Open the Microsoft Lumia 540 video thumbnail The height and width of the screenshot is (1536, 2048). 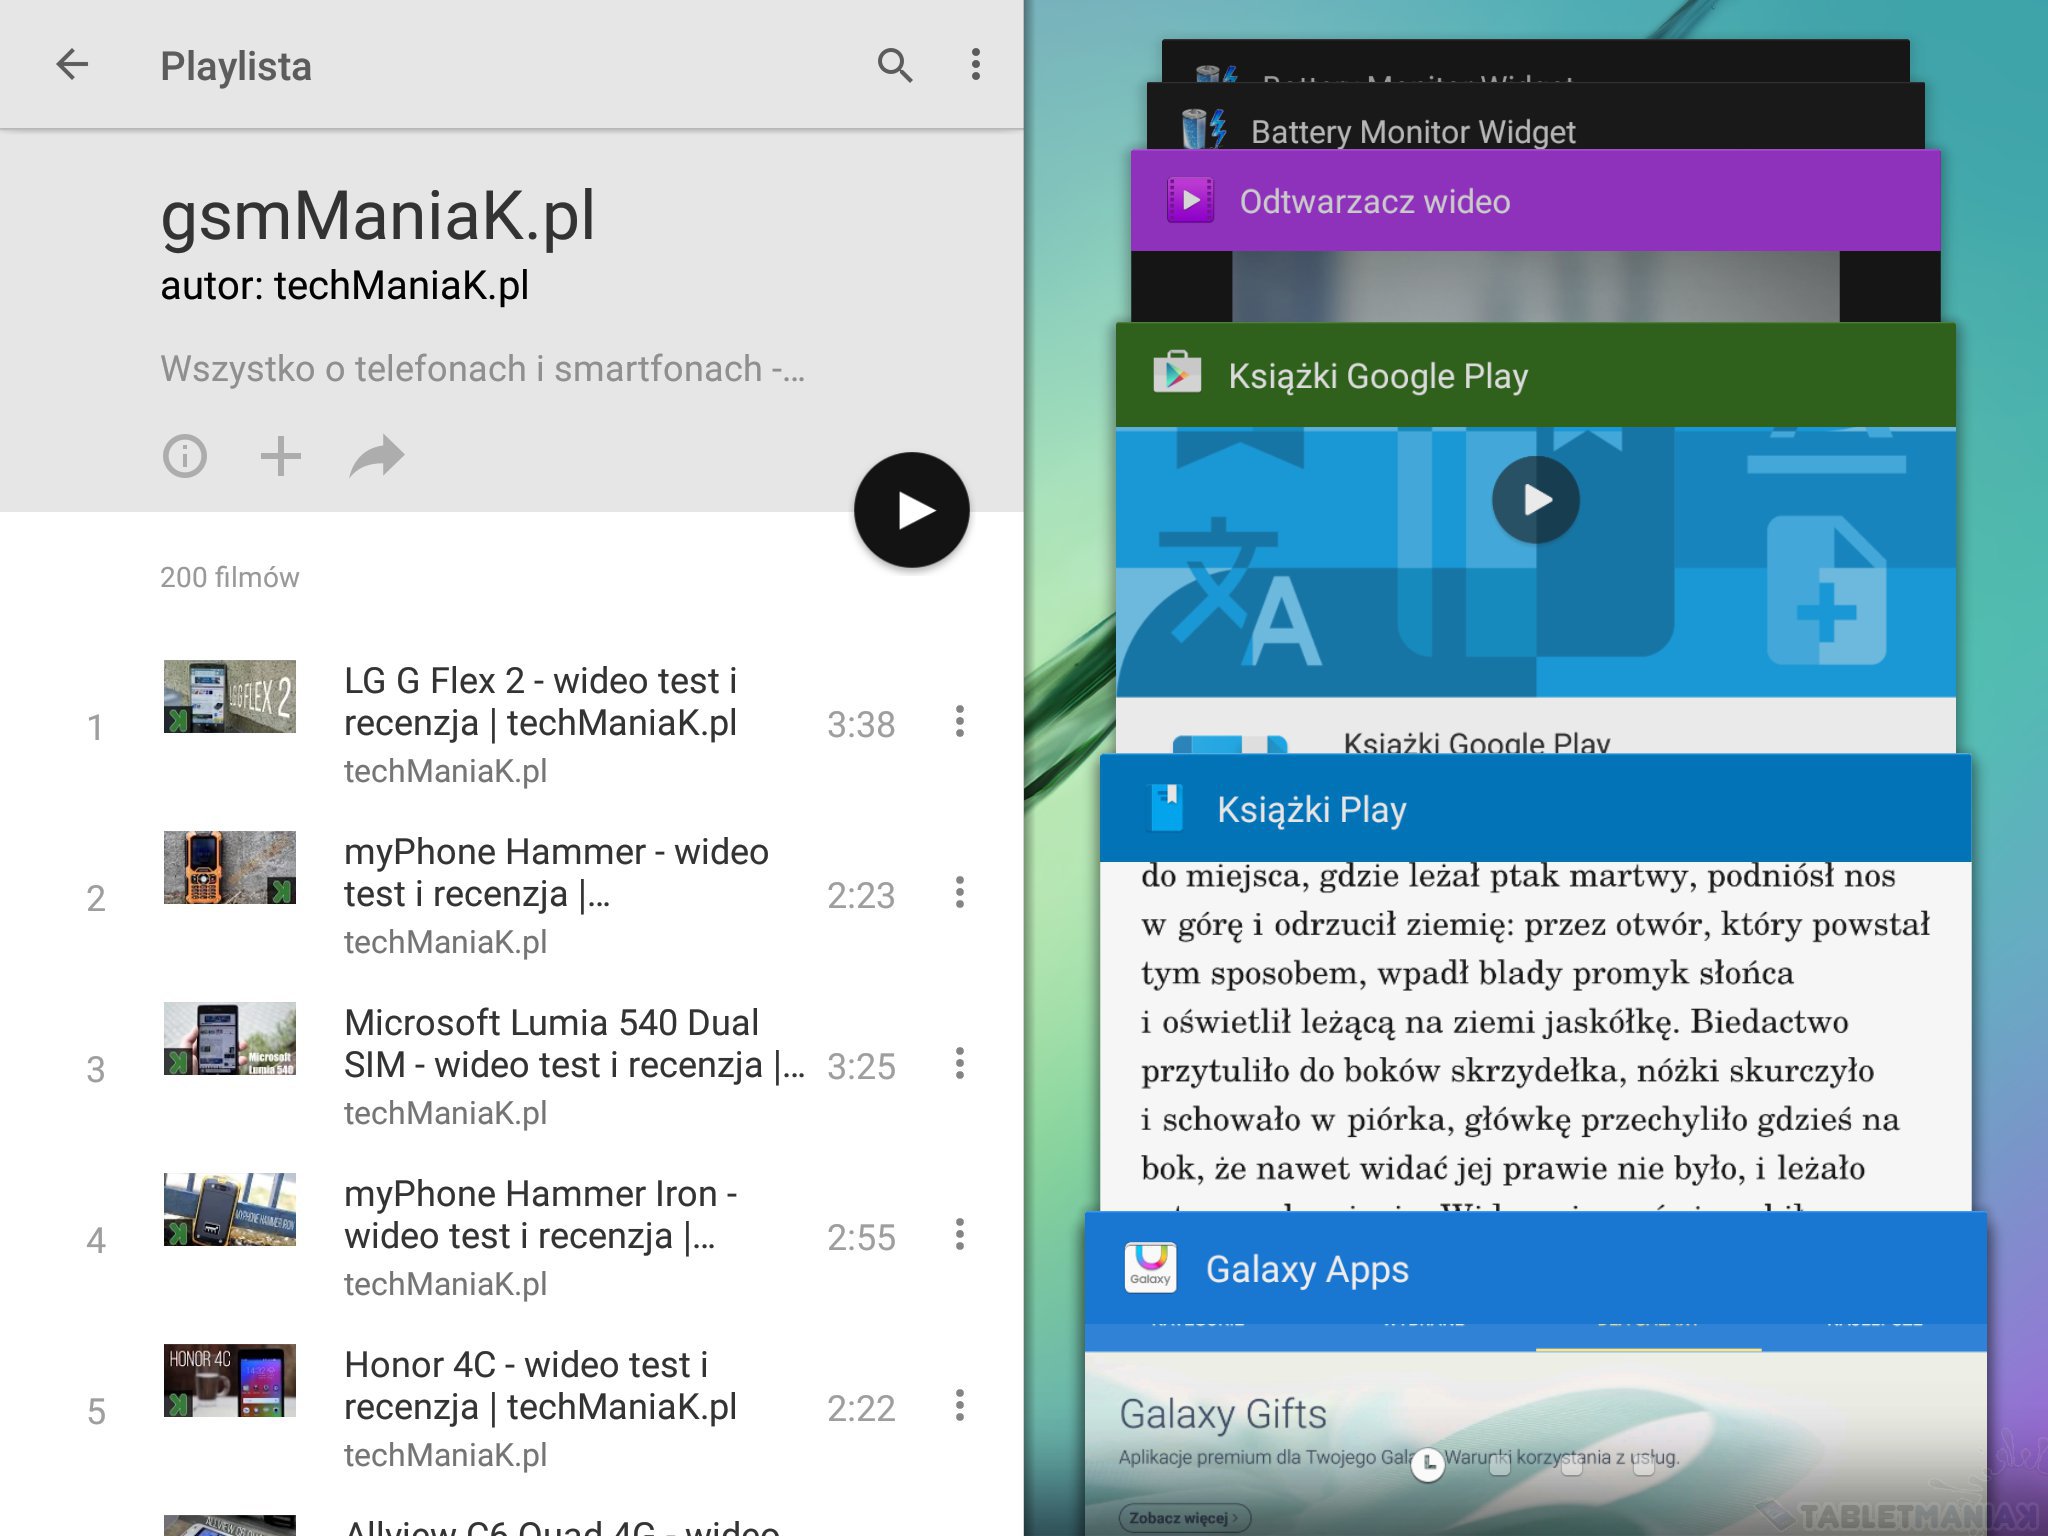[230, 1039]
